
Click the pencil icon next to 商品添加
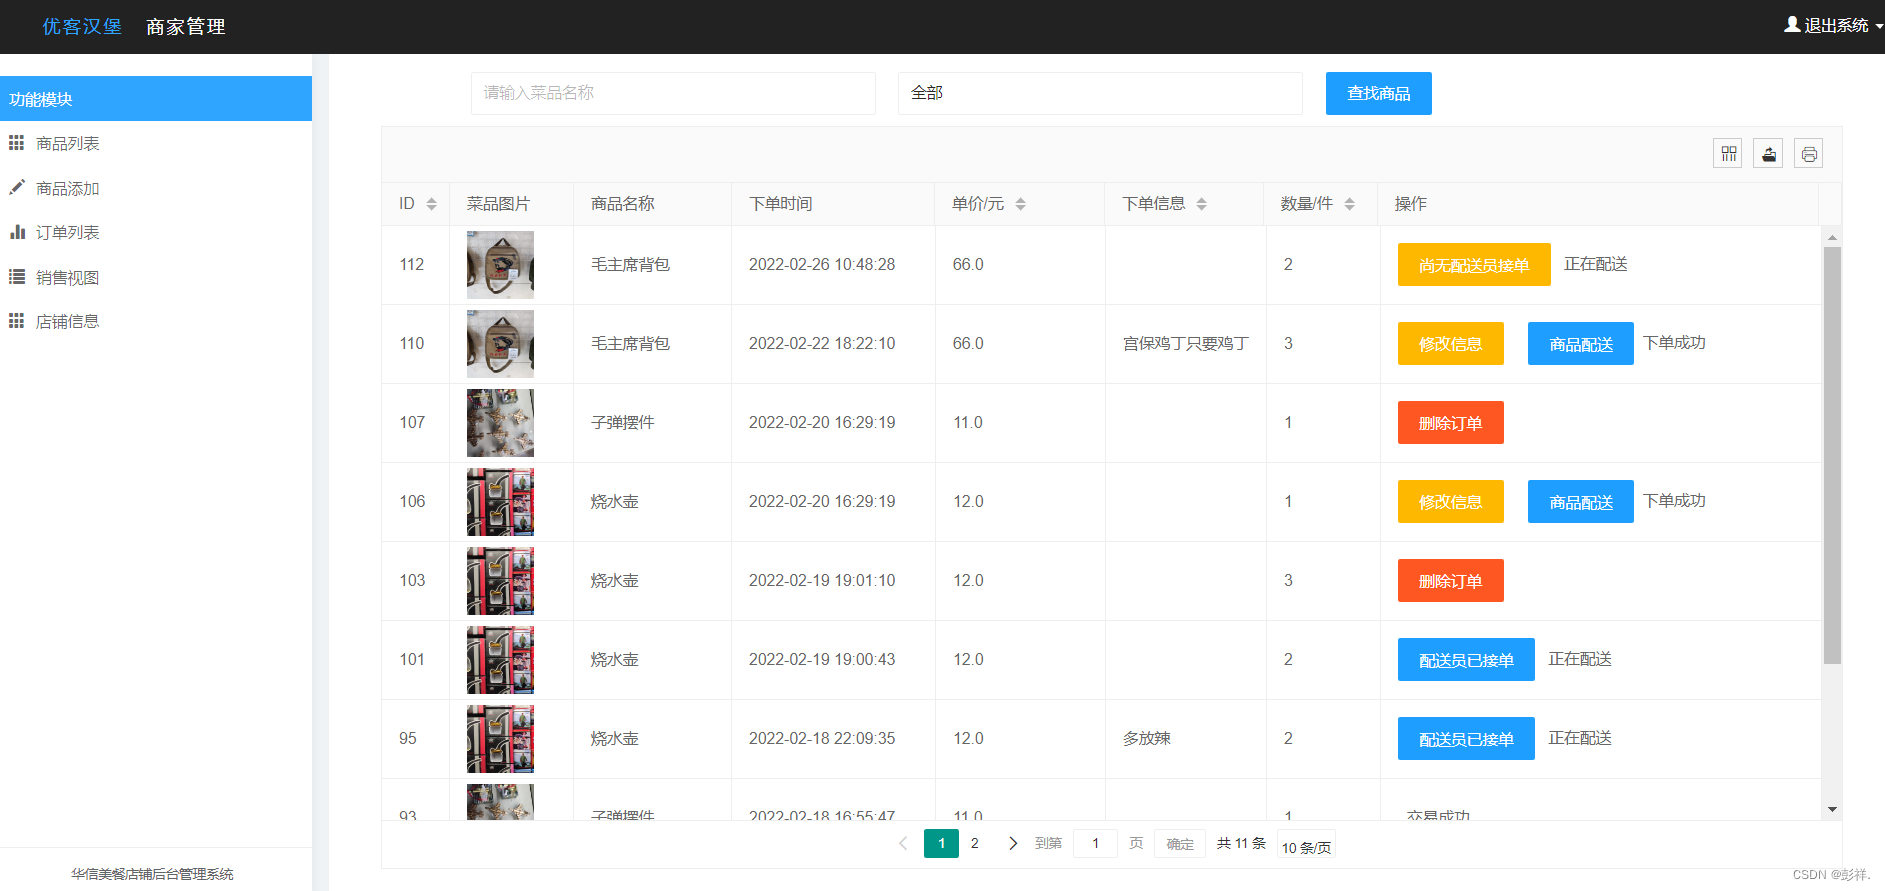coord(17,187)
